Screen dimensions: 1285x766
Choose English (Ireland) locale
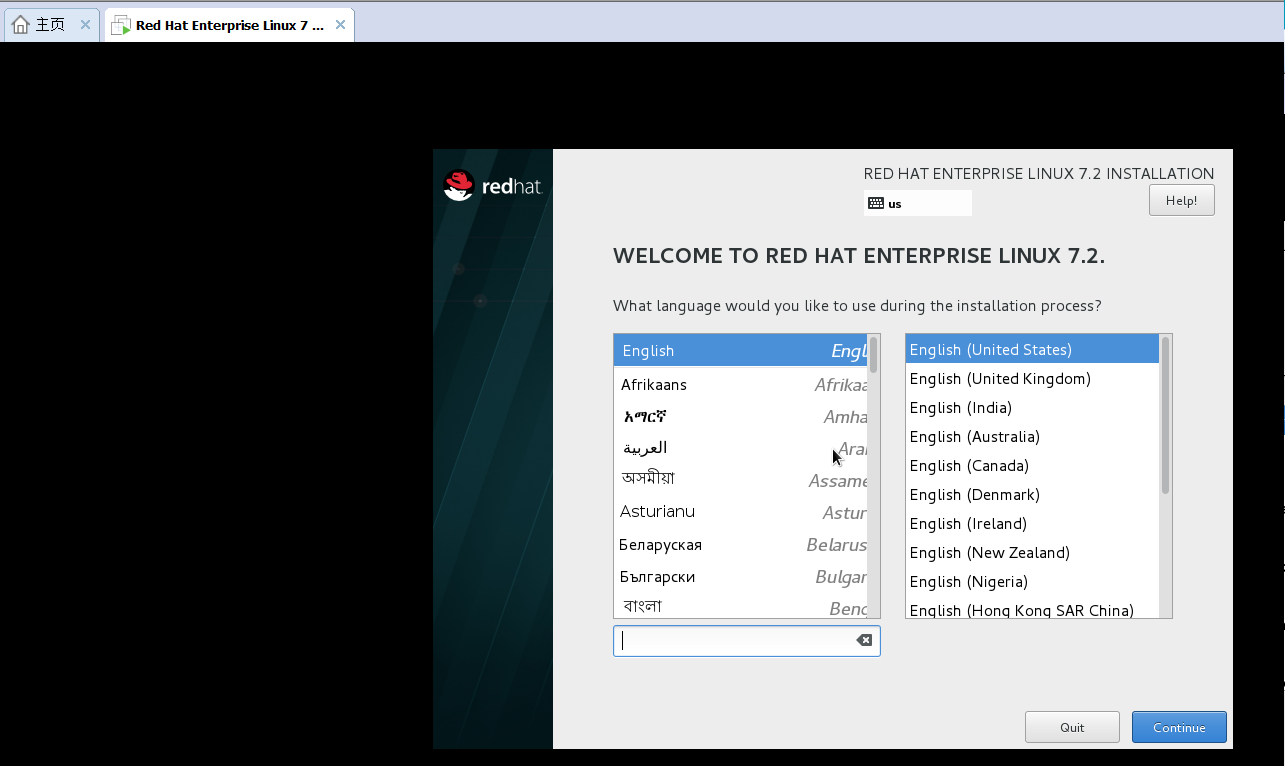tap(1032, 523)
